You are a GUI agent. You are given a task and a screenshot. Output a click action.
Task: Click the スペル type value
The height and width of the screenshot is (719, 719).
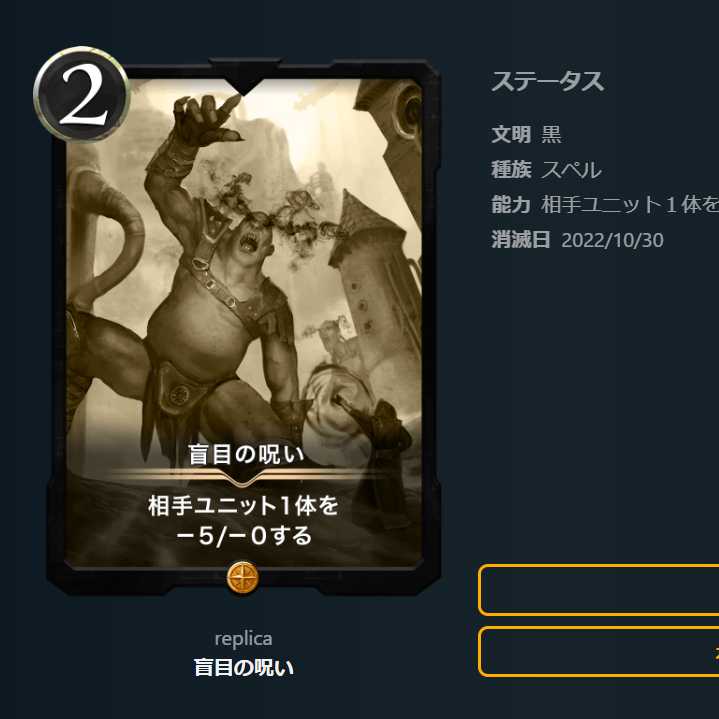[571, 170]
